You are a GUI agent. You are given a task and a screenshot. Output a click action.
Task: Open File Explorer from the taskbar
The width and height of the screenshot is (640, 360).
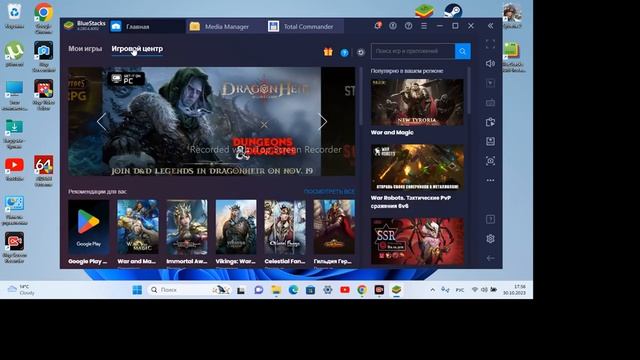pos(276,290)
